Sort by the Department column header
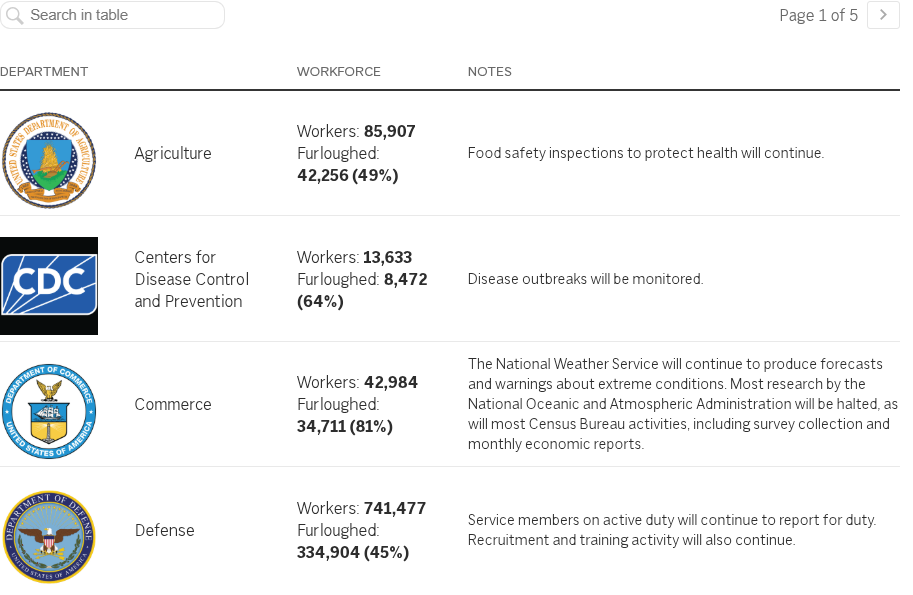This screenshot has width=913, height=595. tap(44, 72)
